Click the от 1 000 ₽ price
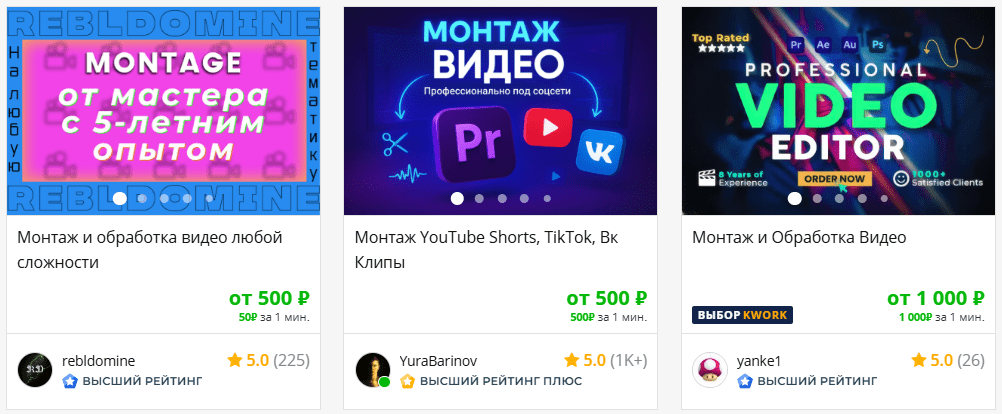1002x414 pixels. (936, 298)
